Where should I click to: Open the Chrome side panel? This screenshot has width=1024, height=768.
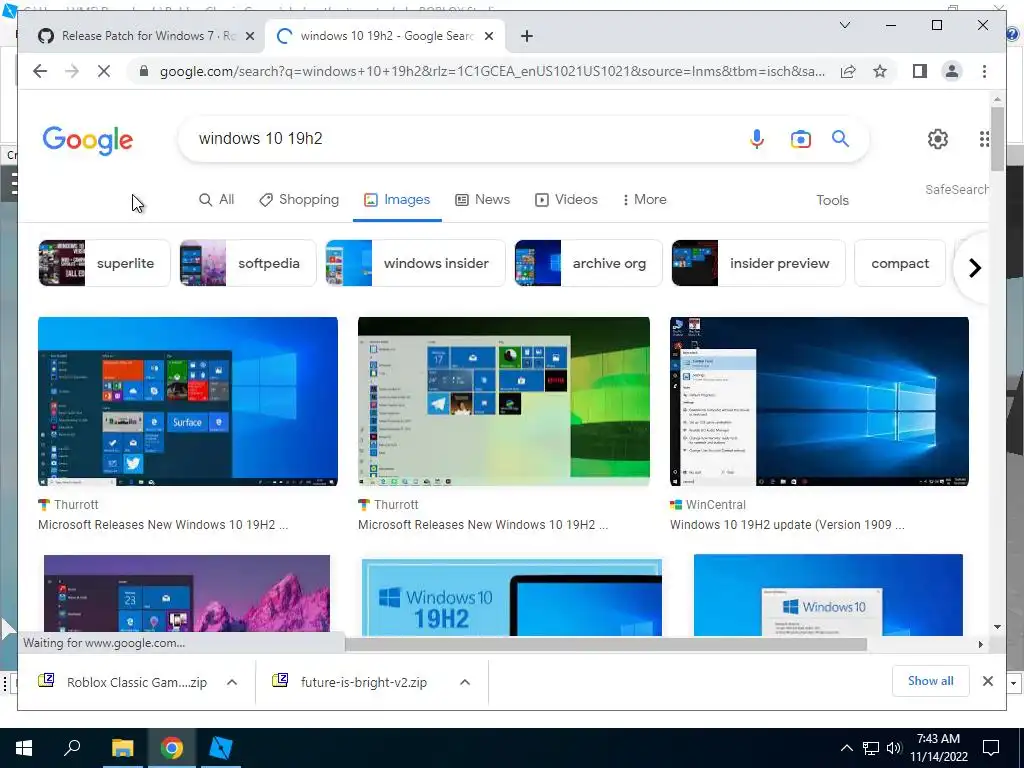coord(920,71)
